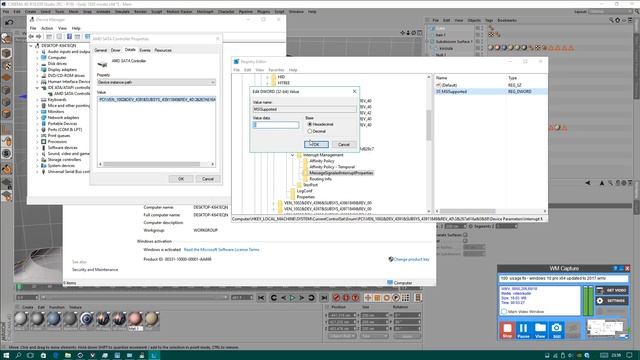
Task: Go to the next keyframe in Cinema 4D
Action: coord(311,298)
